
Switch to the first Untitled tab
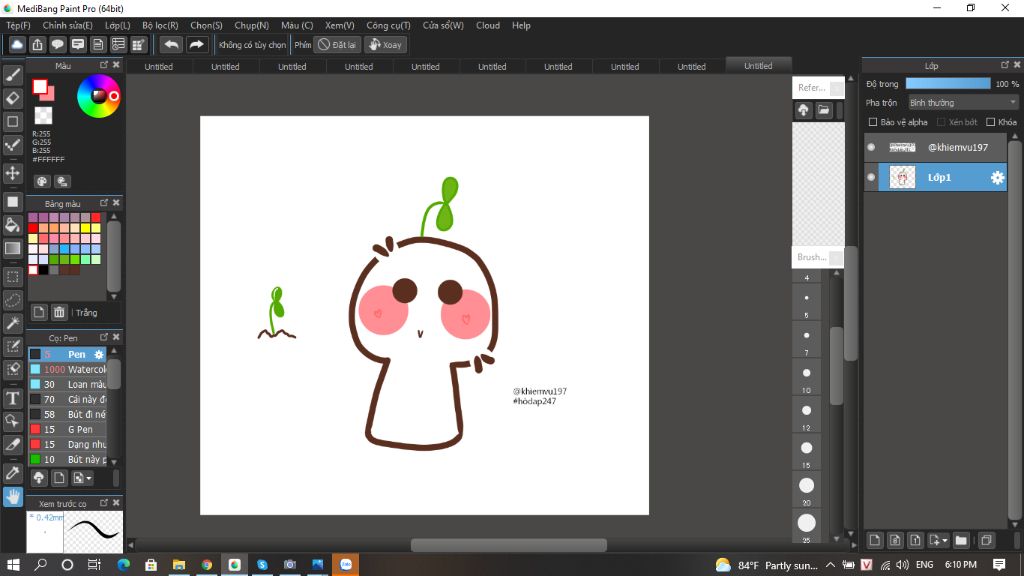pyautogui.click(x=159, y=67)
